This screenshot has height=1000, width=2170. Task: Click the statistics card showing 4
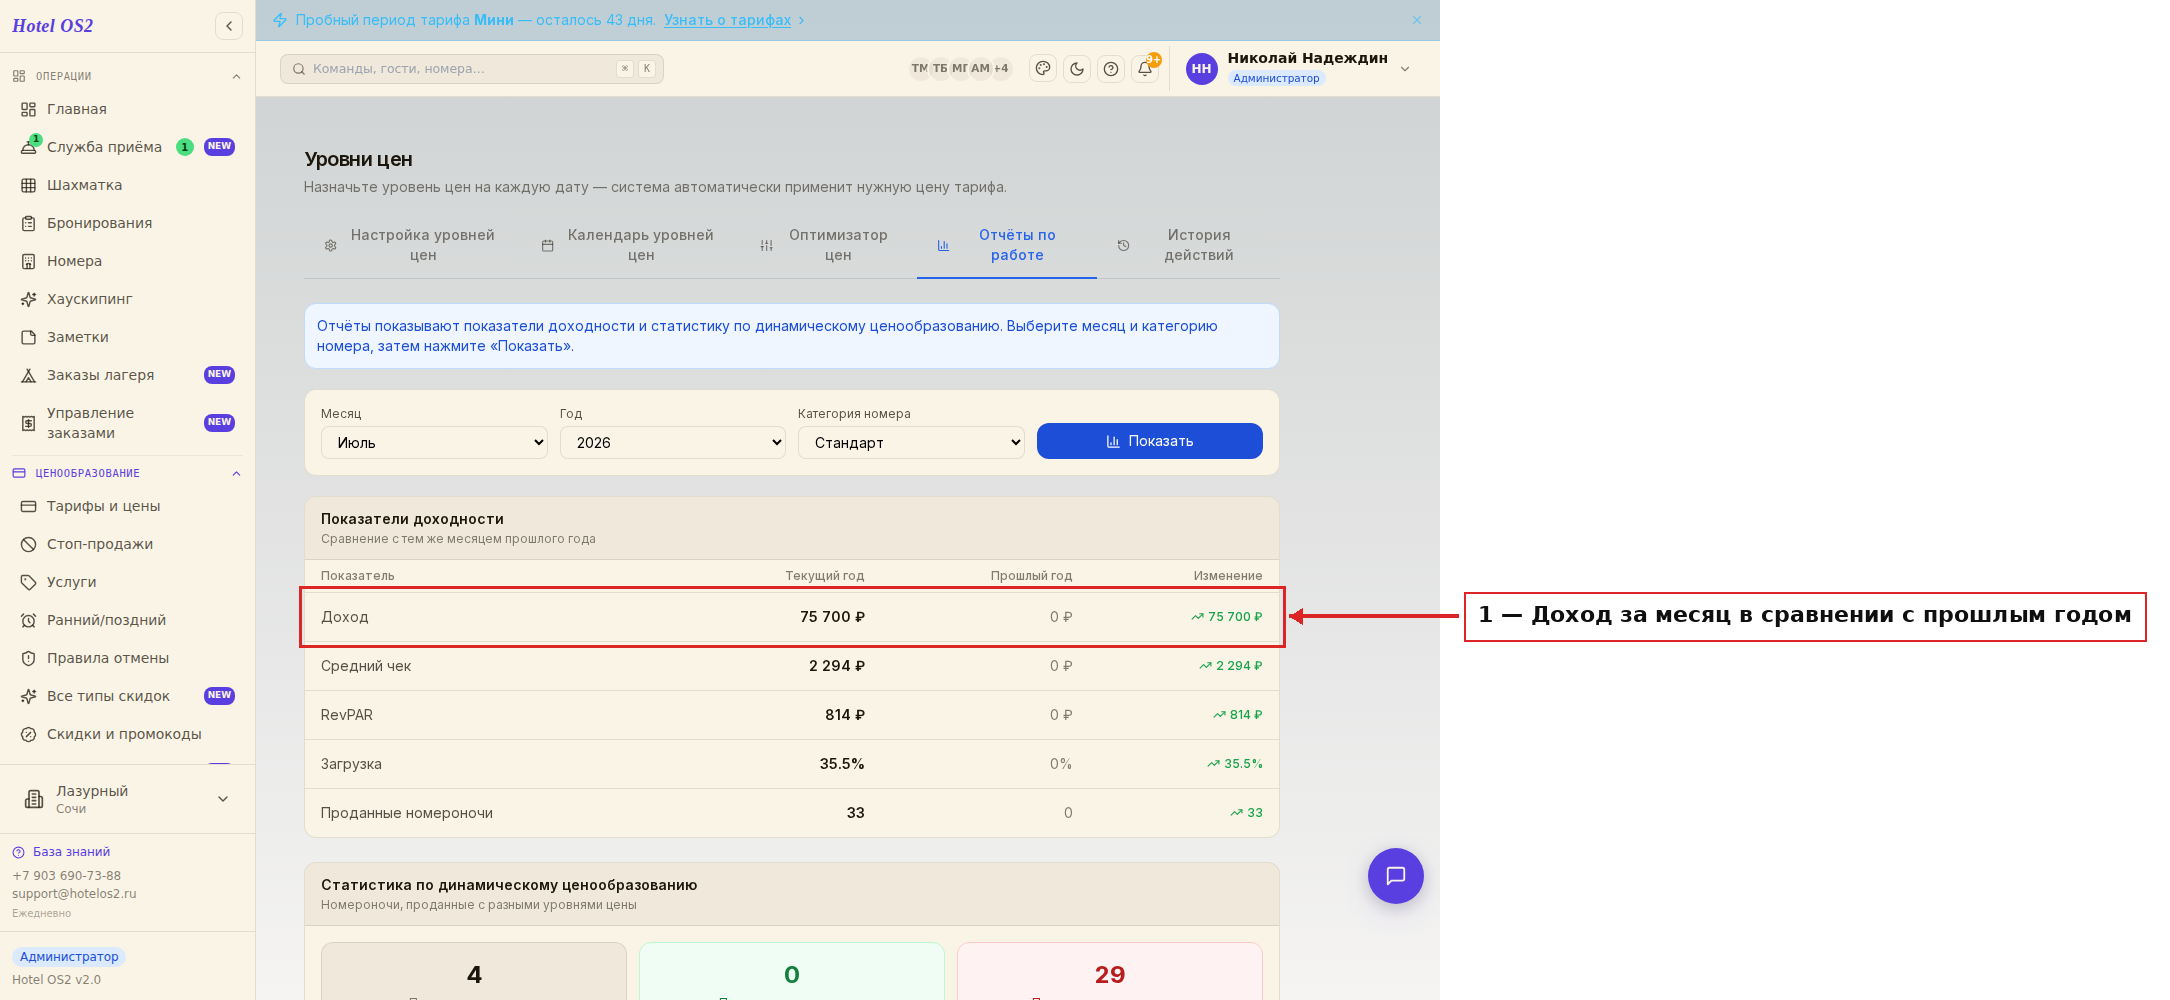pyautogui.click(x=474, y=971)
